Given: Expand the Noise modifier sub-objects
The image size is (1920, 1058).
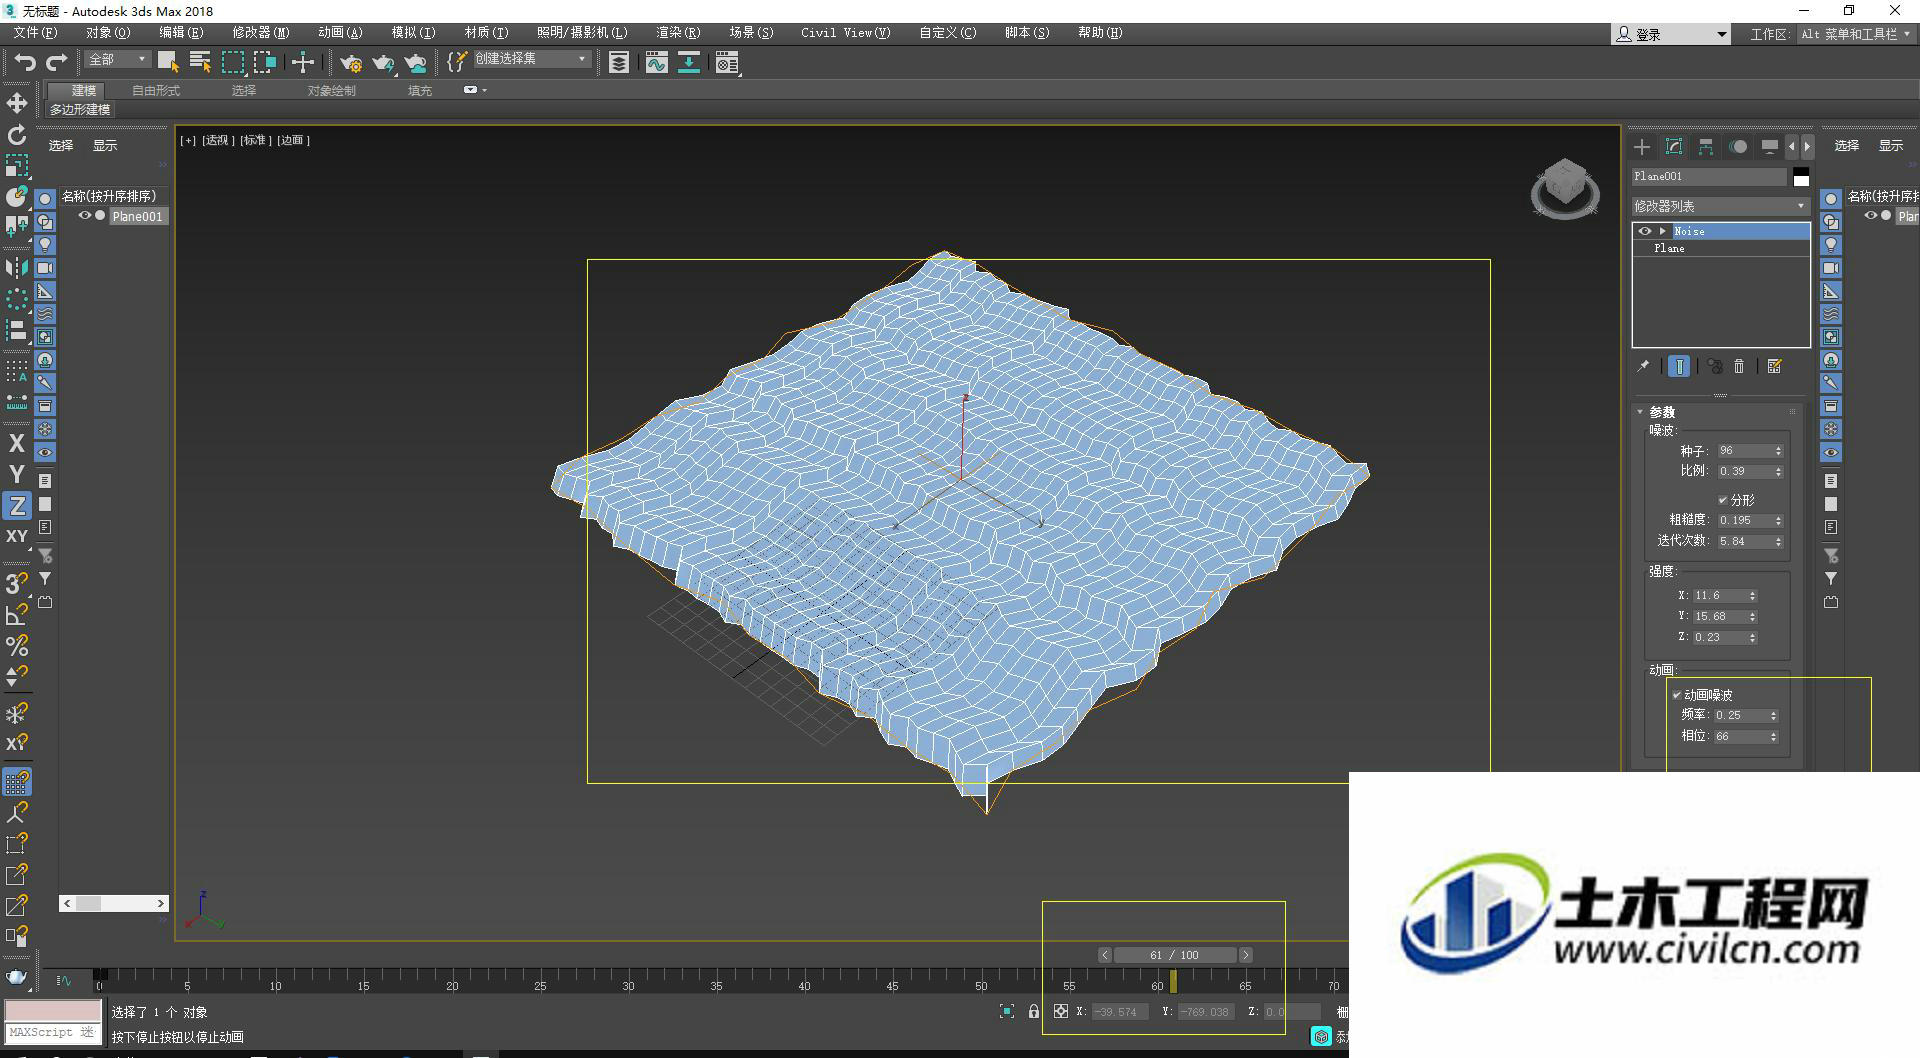Looking at the screenshot, I should tap(1663, 231).
